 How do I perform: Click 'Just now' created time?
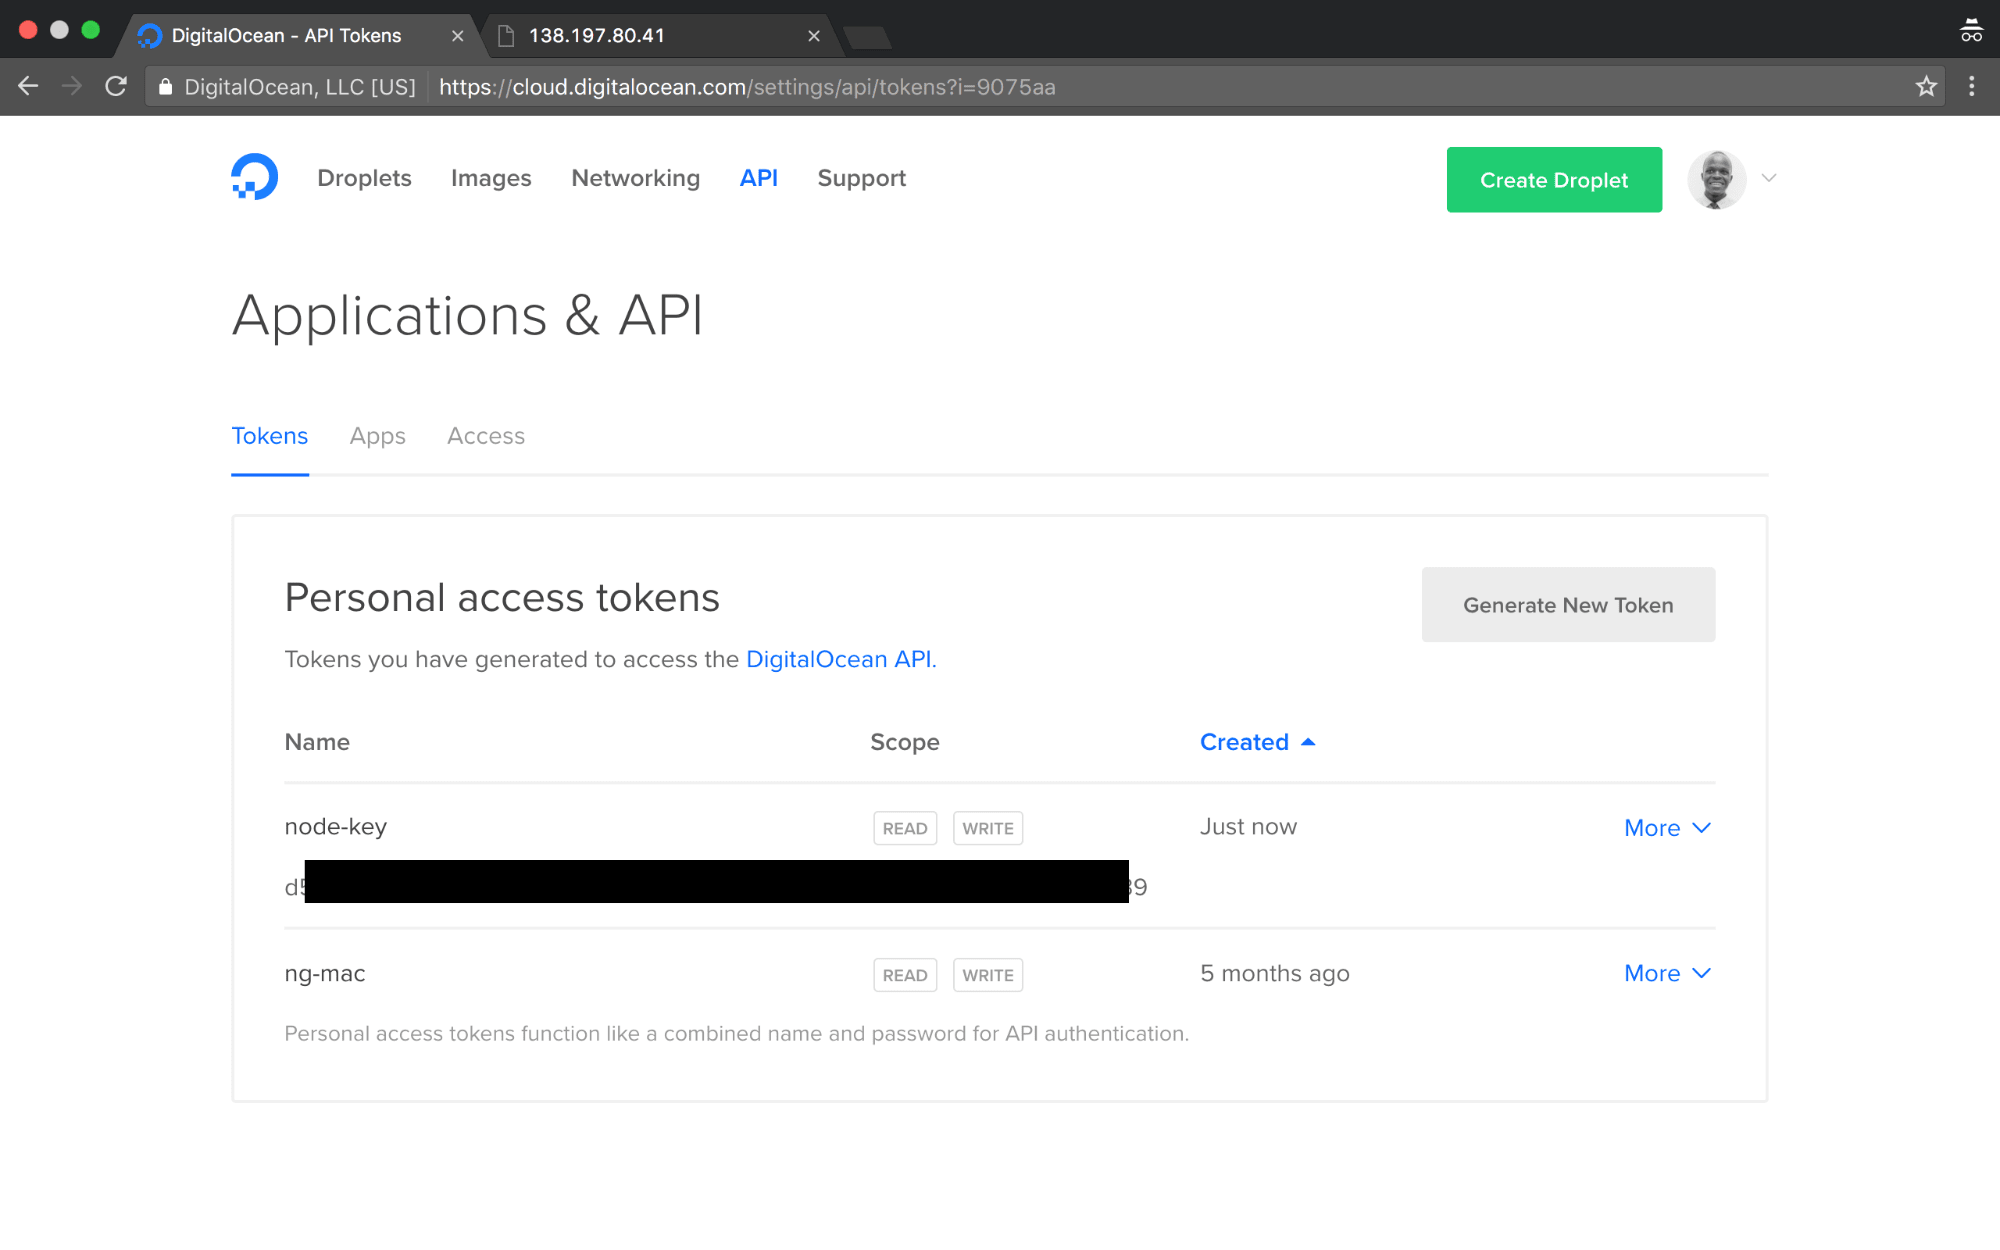coord(1248,827)
